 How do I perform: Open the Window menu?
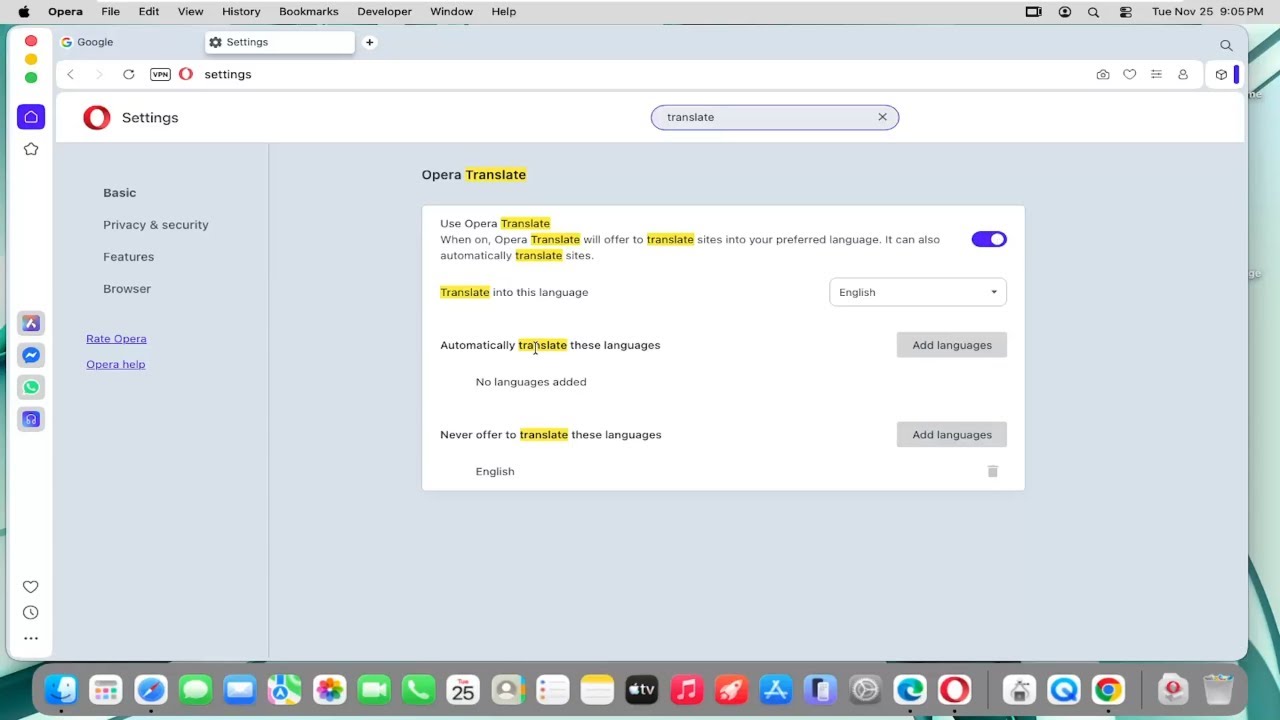451,12
